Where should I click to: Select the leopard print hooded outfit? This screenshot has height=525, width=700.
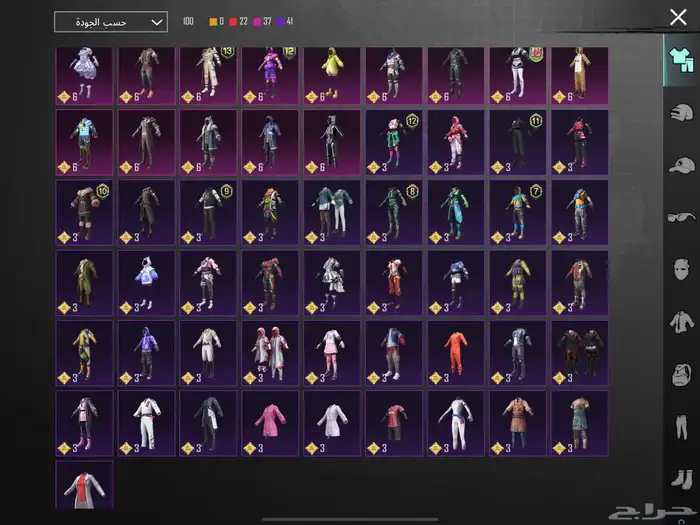(579, 75)
